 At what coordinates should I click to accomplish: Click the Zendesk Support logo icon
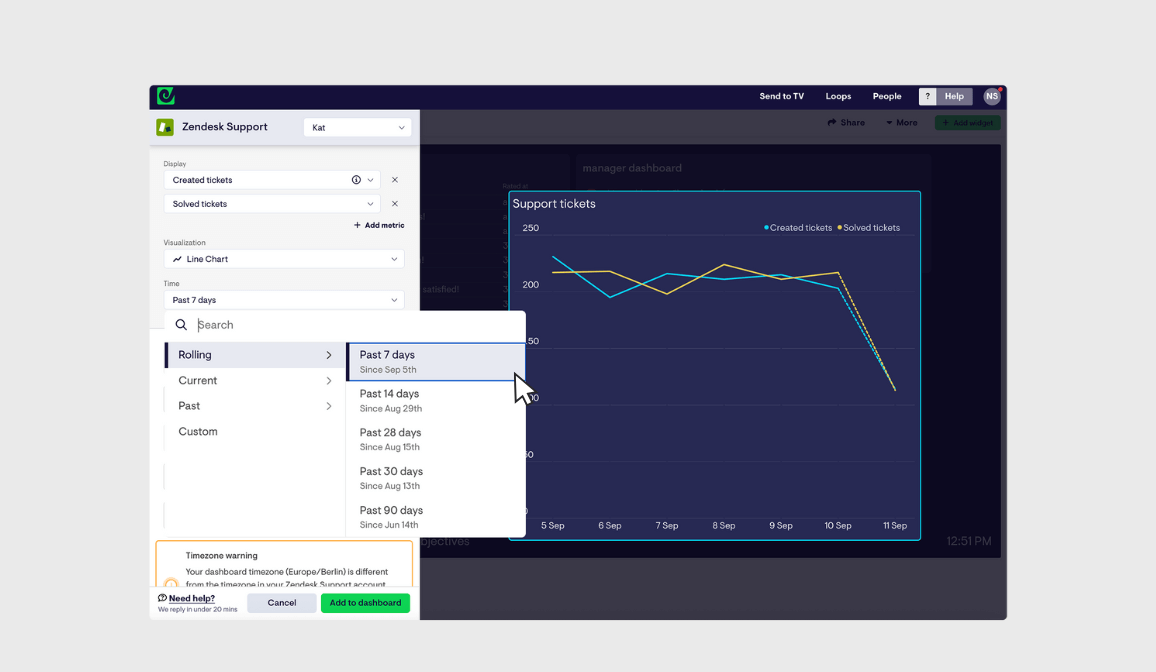(165, 127)
